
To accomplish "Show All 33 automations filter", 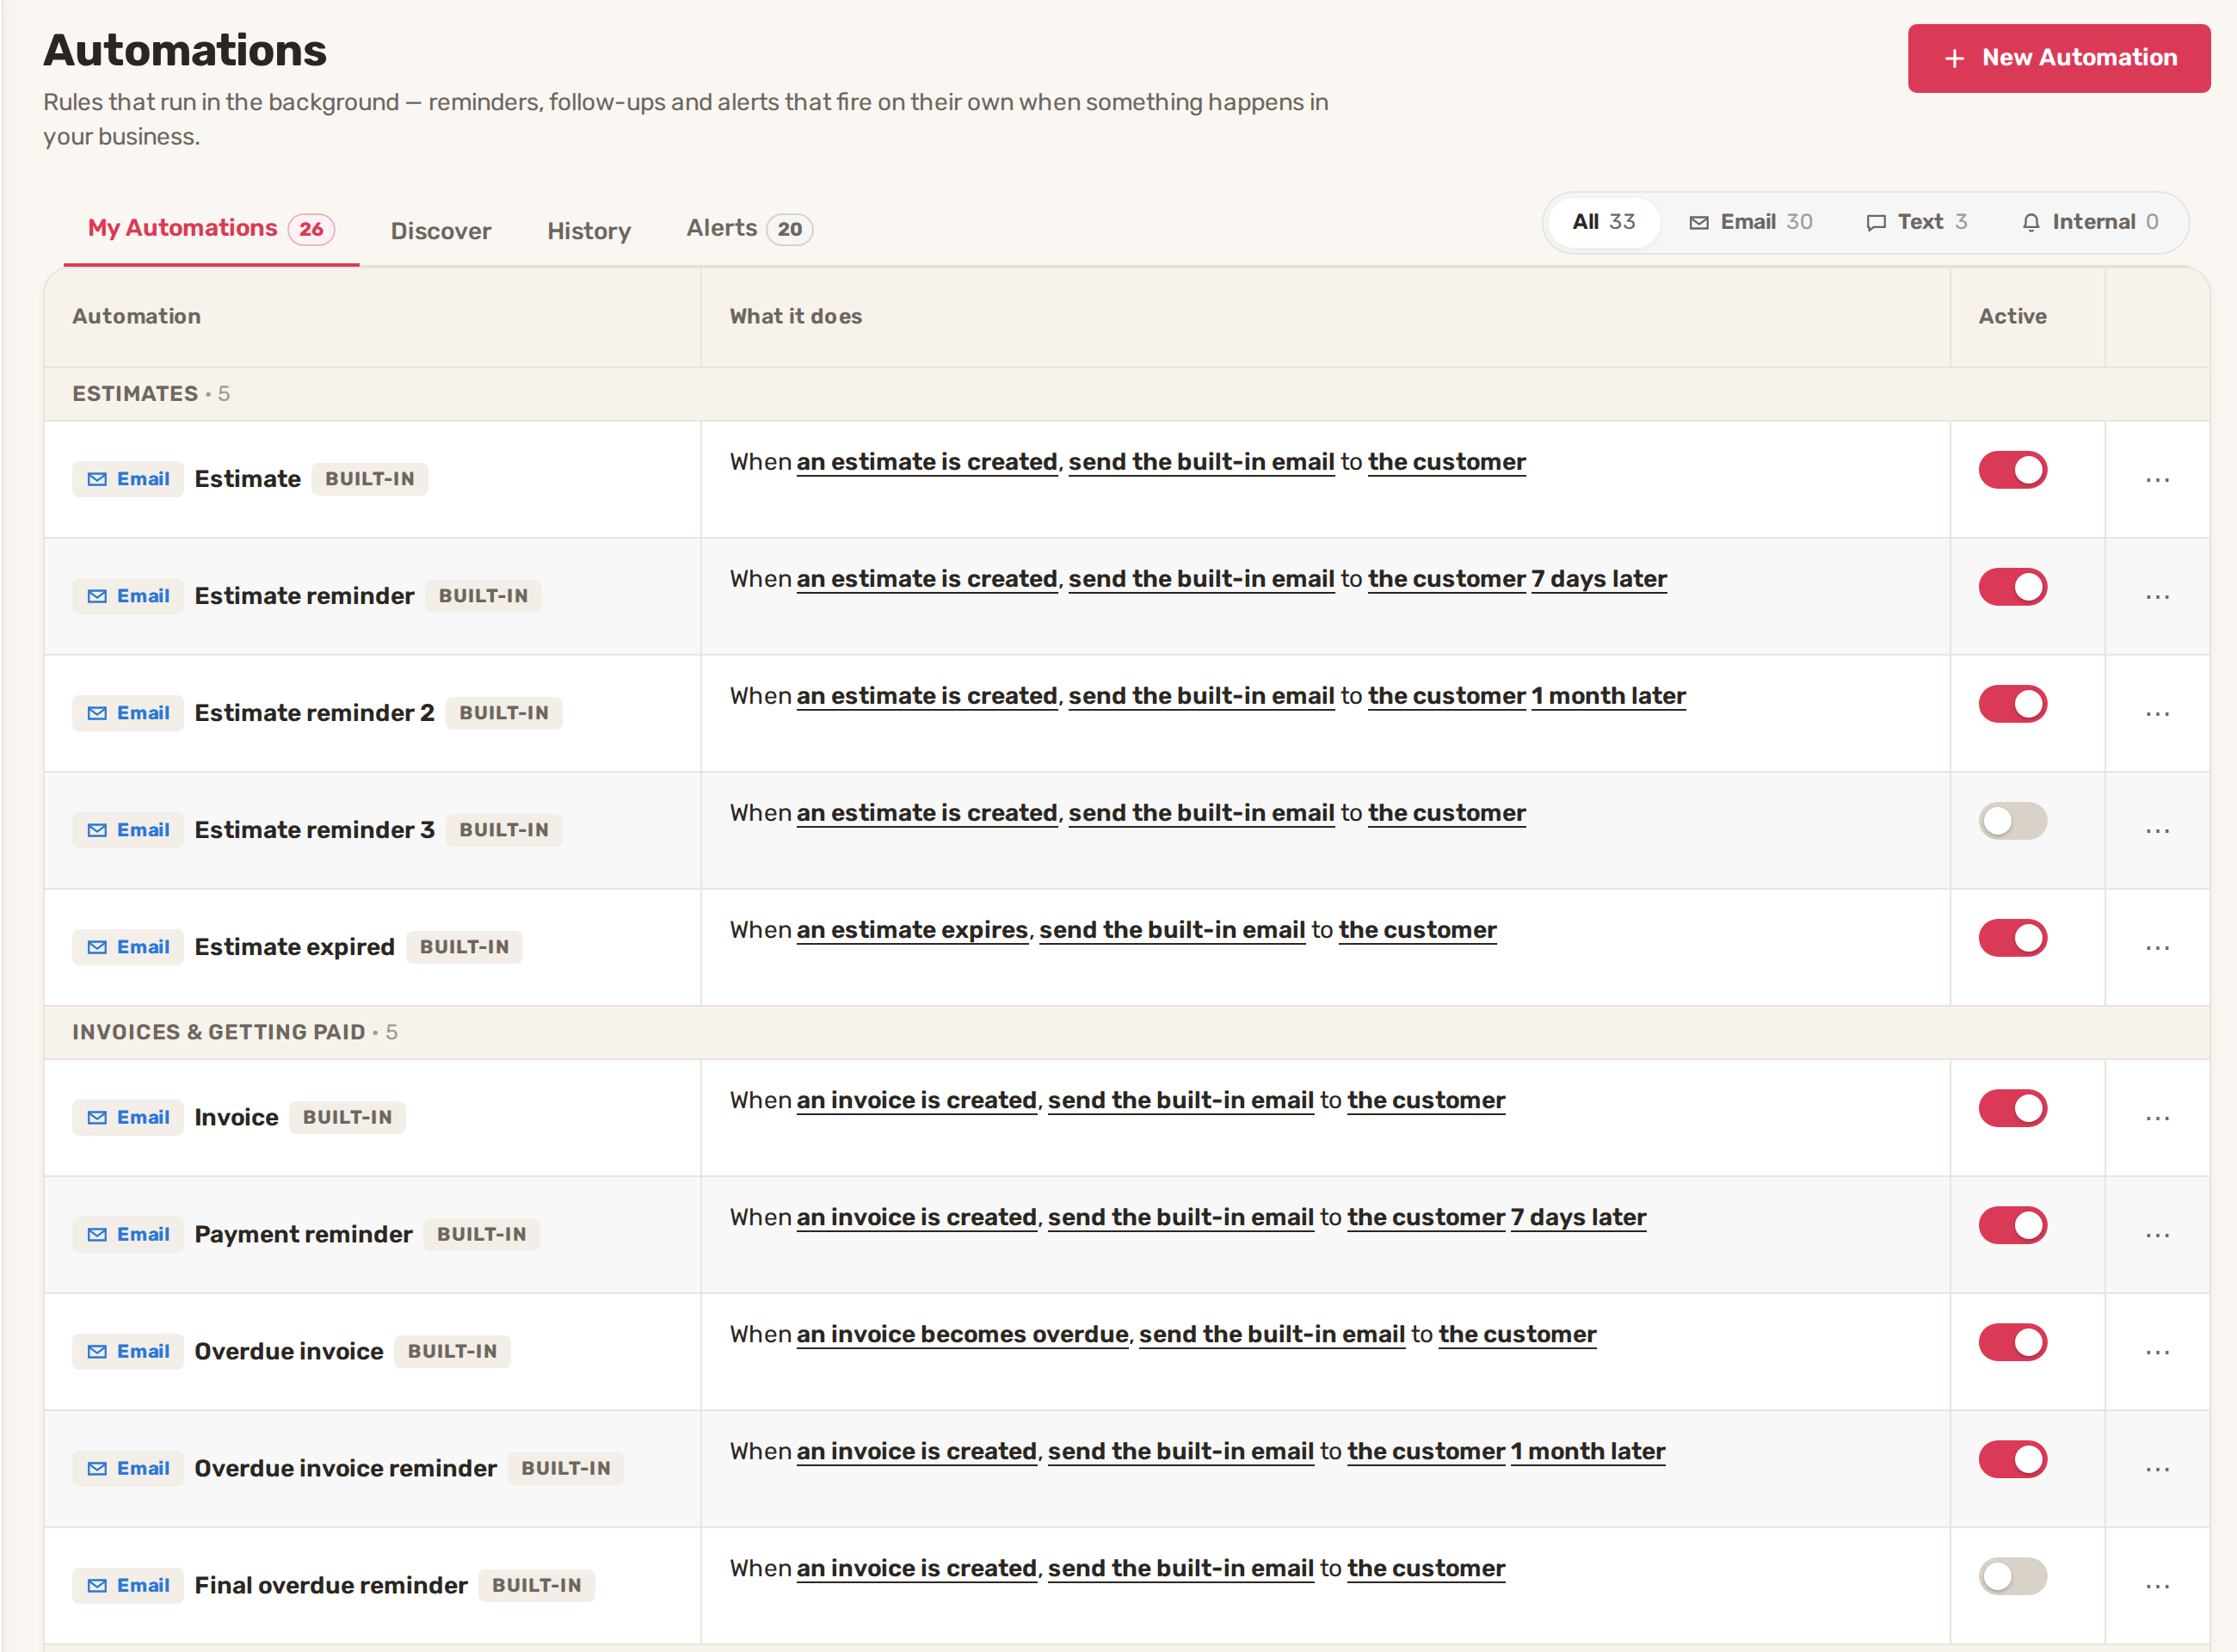I will pyautogui.click(x=1603, y=222).
